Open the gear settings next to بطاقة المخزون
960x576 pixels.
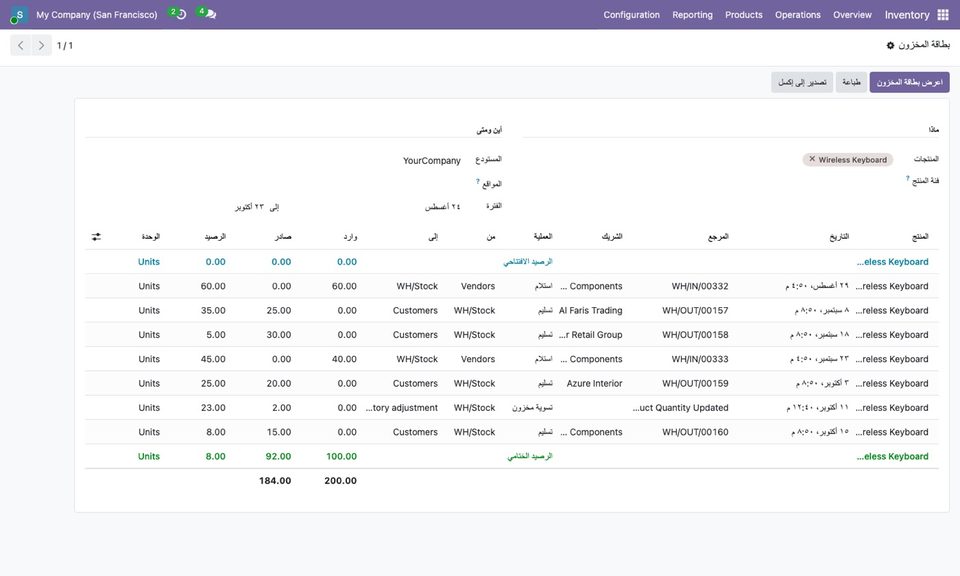pos(890,45)
